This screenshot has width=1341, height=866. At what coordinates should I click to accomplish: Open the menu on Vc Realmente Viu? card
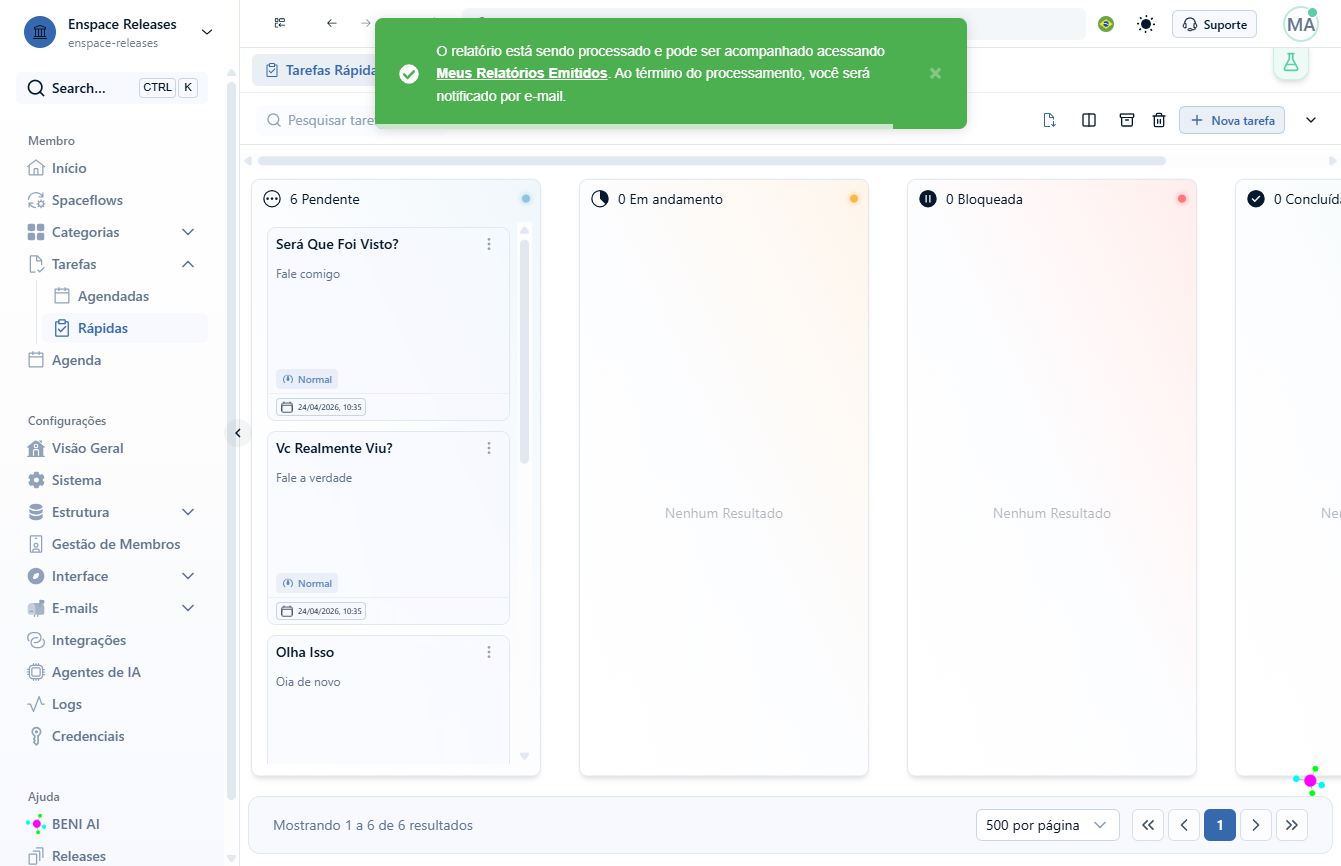coord(489,448)
